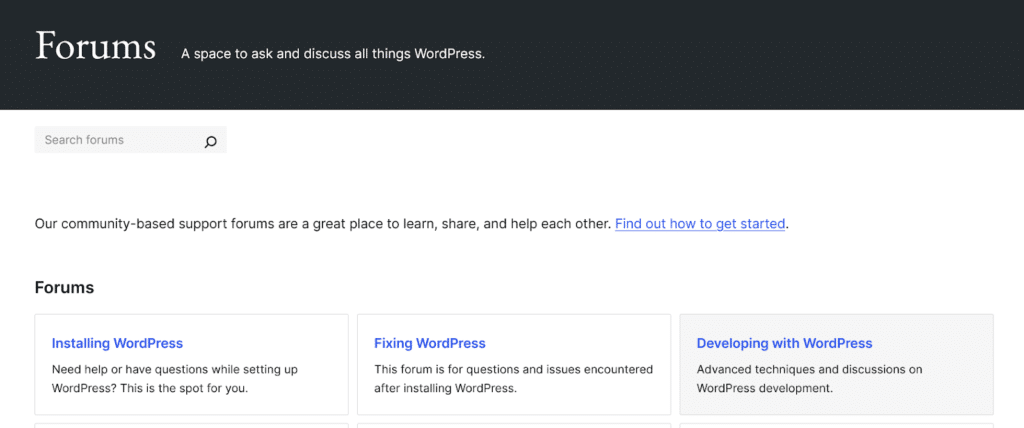This screenshot has height=428, width=1024.
Task: Click the bold Forums section heading
Action: coord(64,288)
